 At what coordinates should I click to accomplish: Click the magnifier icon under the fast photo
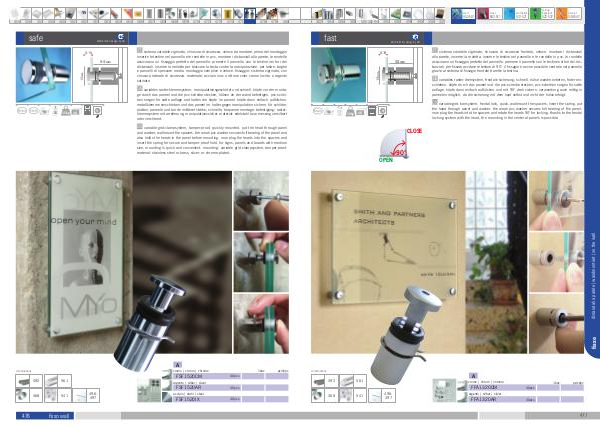tap(382, 111)
